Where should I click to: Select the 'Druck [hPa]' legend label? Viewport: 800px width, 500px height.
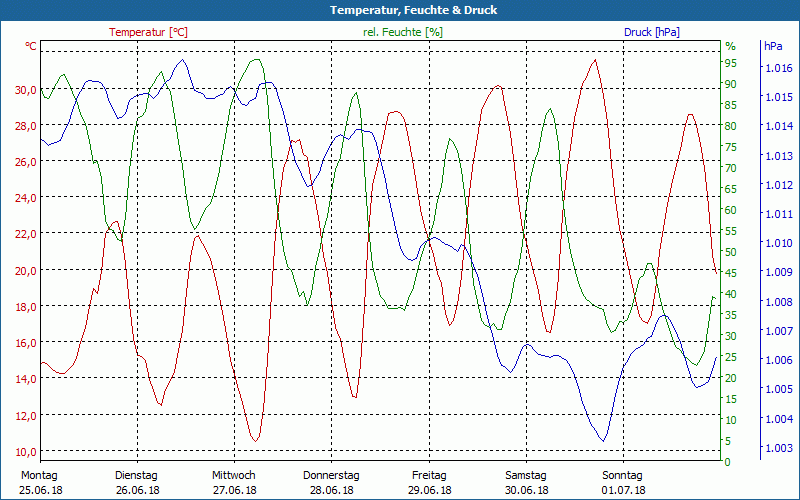[652, 32]
